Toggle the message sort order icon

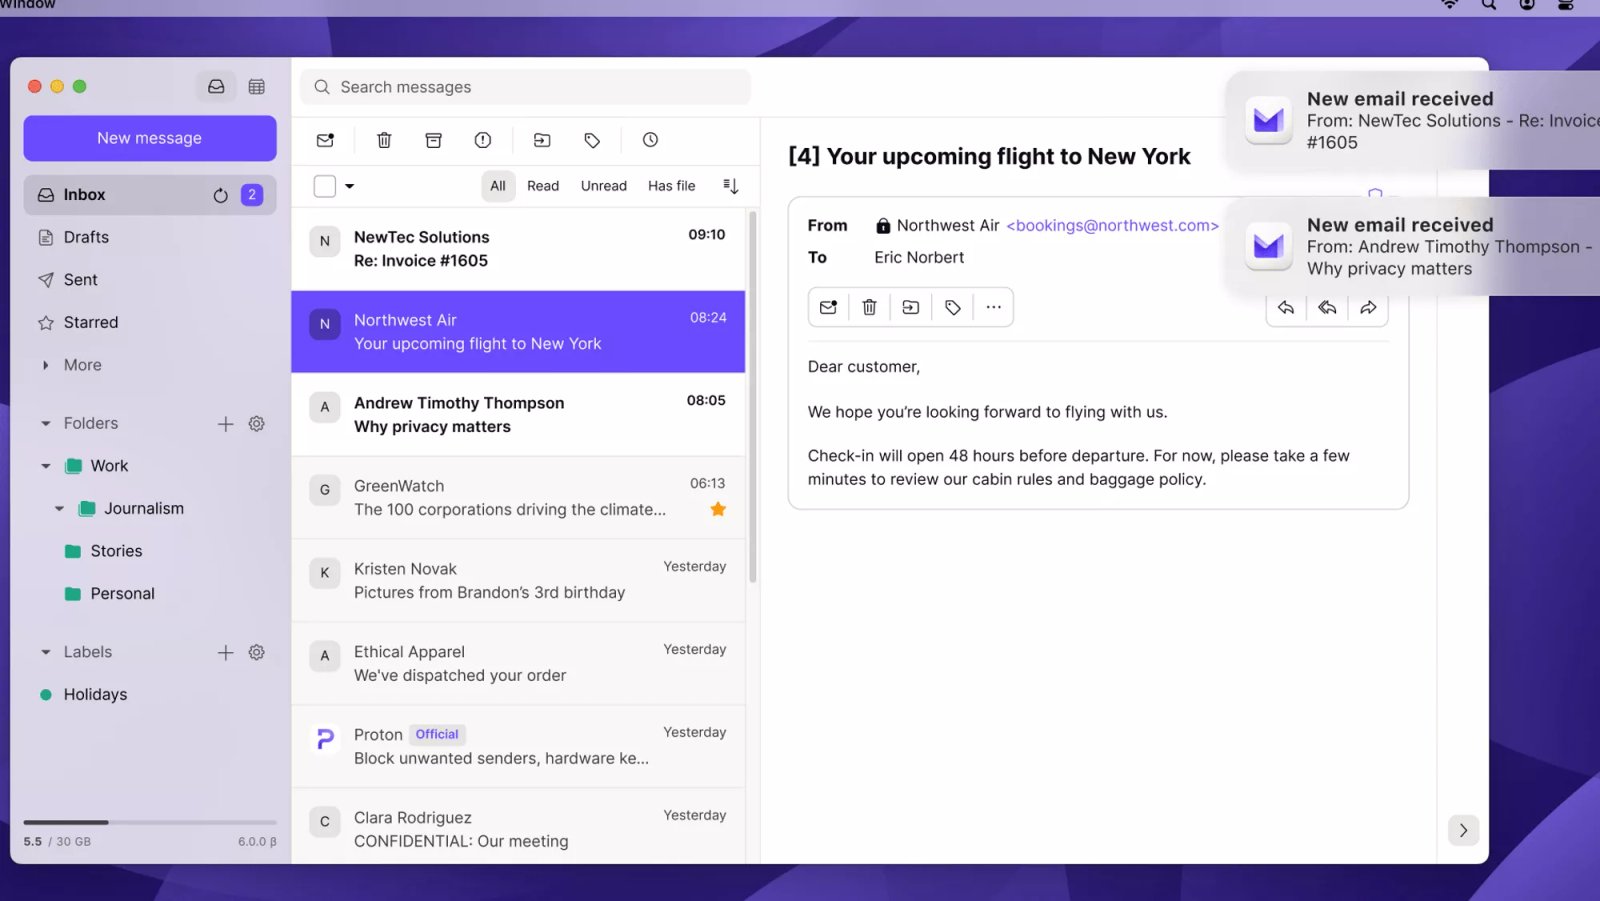pyautogui.click(x=731, y=186)
